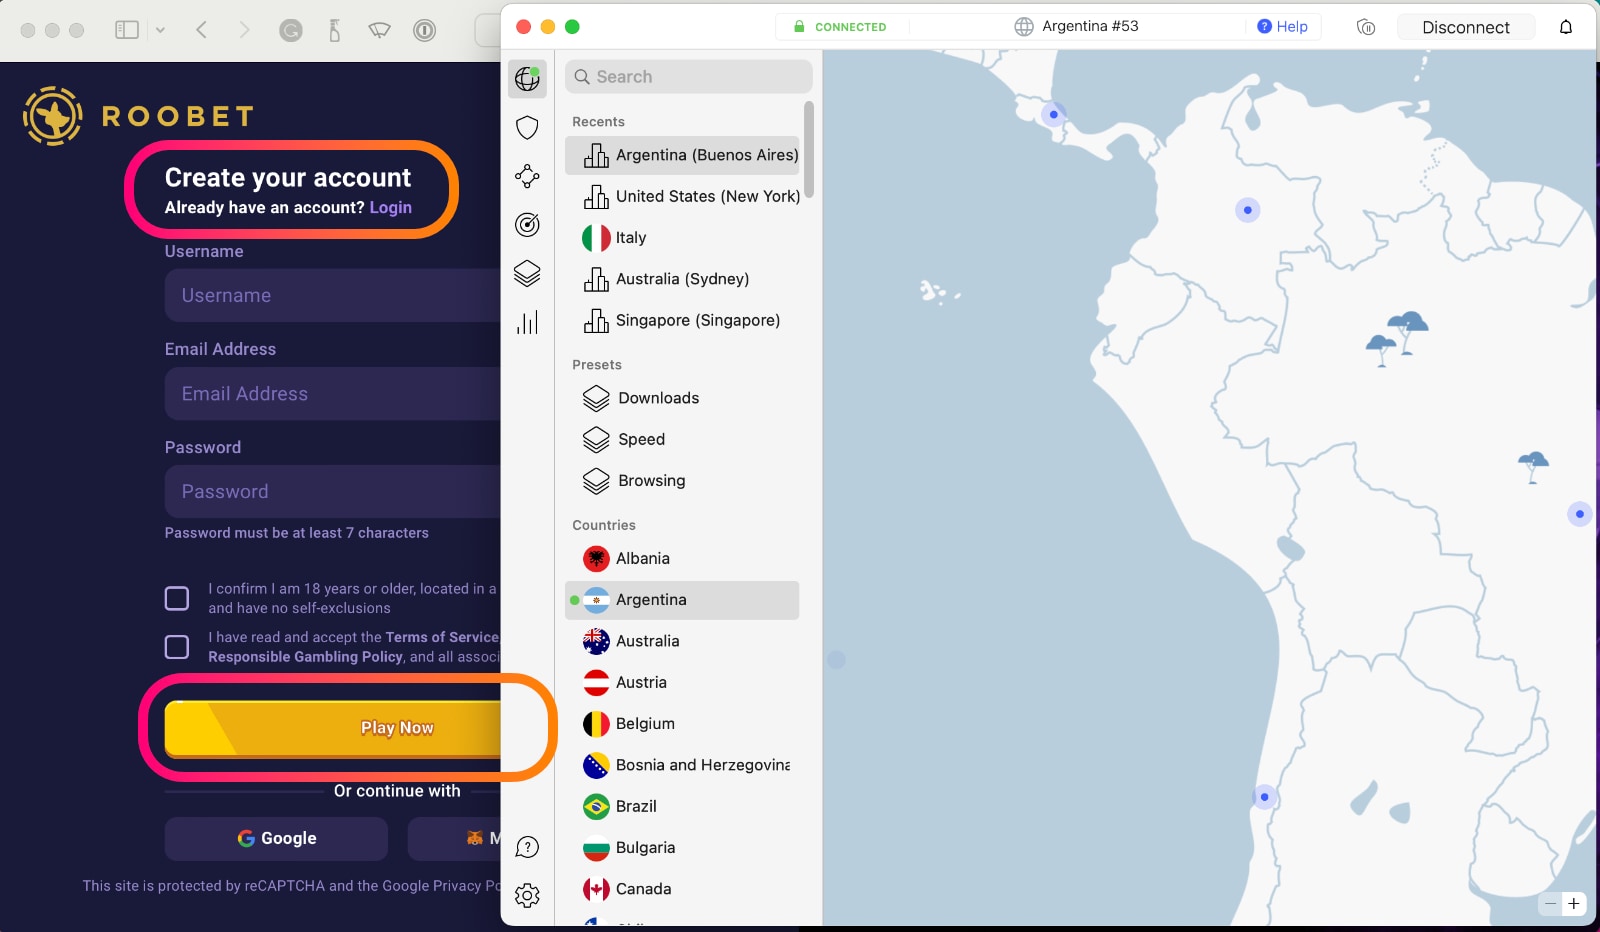The width and height of the screenshot is (1600, 932).
Task: Select Singapore (Singapore) recent server
Action: (682, 320)
